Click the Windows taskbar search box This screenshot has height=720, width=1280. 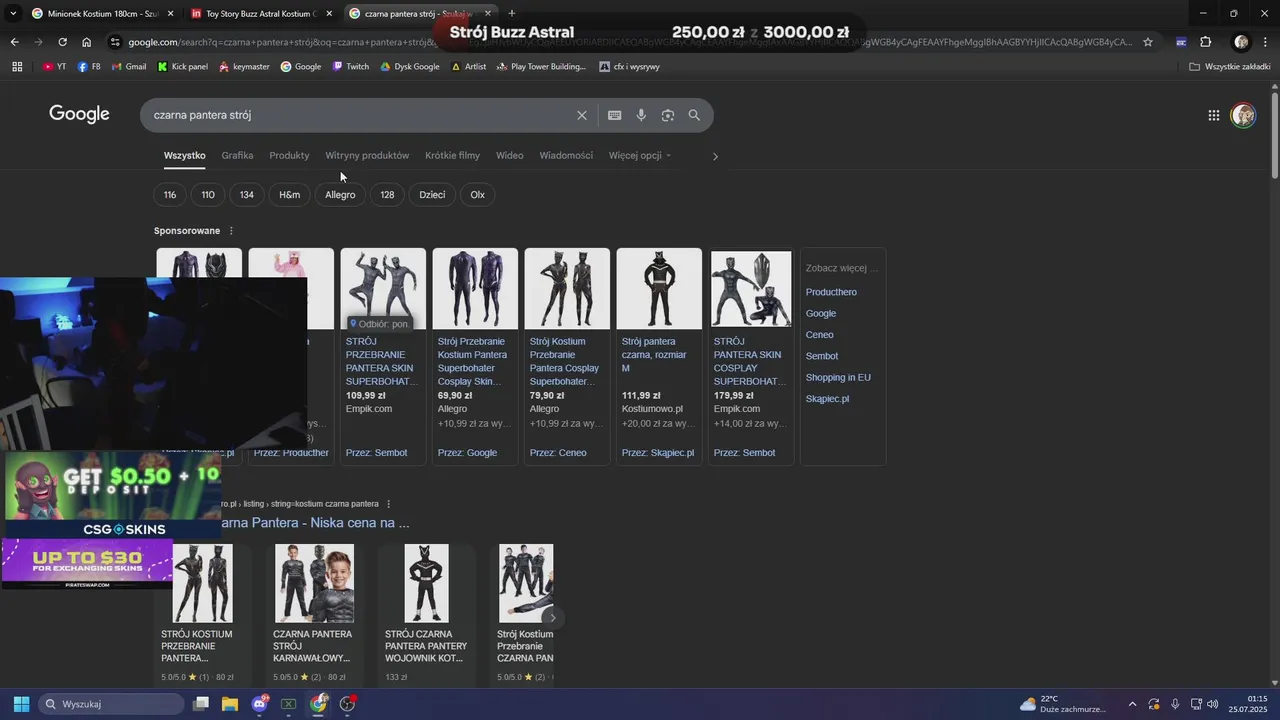click(x=110, y=704)
